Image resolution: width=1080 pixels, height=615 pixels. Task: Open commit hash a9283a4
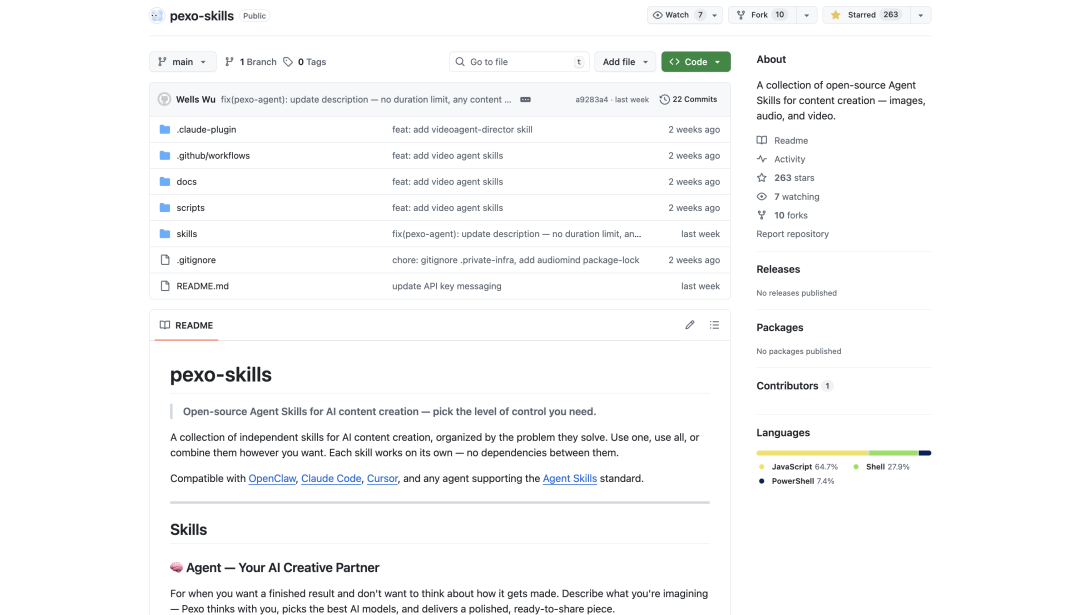point(592,100)
